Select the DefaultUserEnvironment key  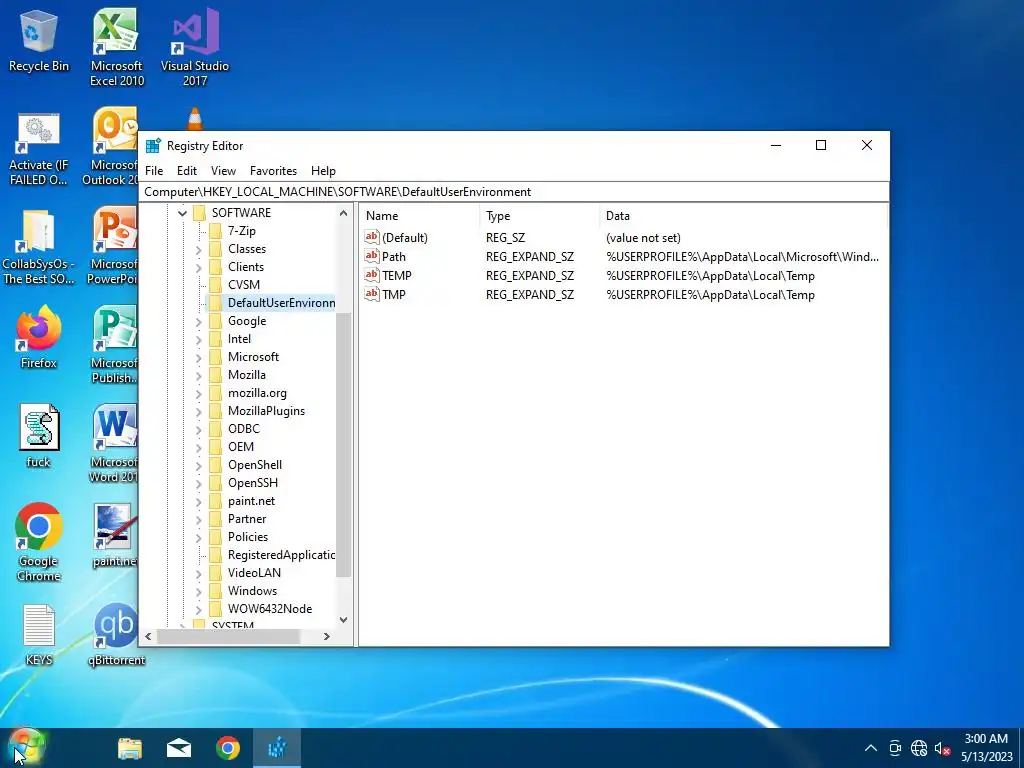281,303
